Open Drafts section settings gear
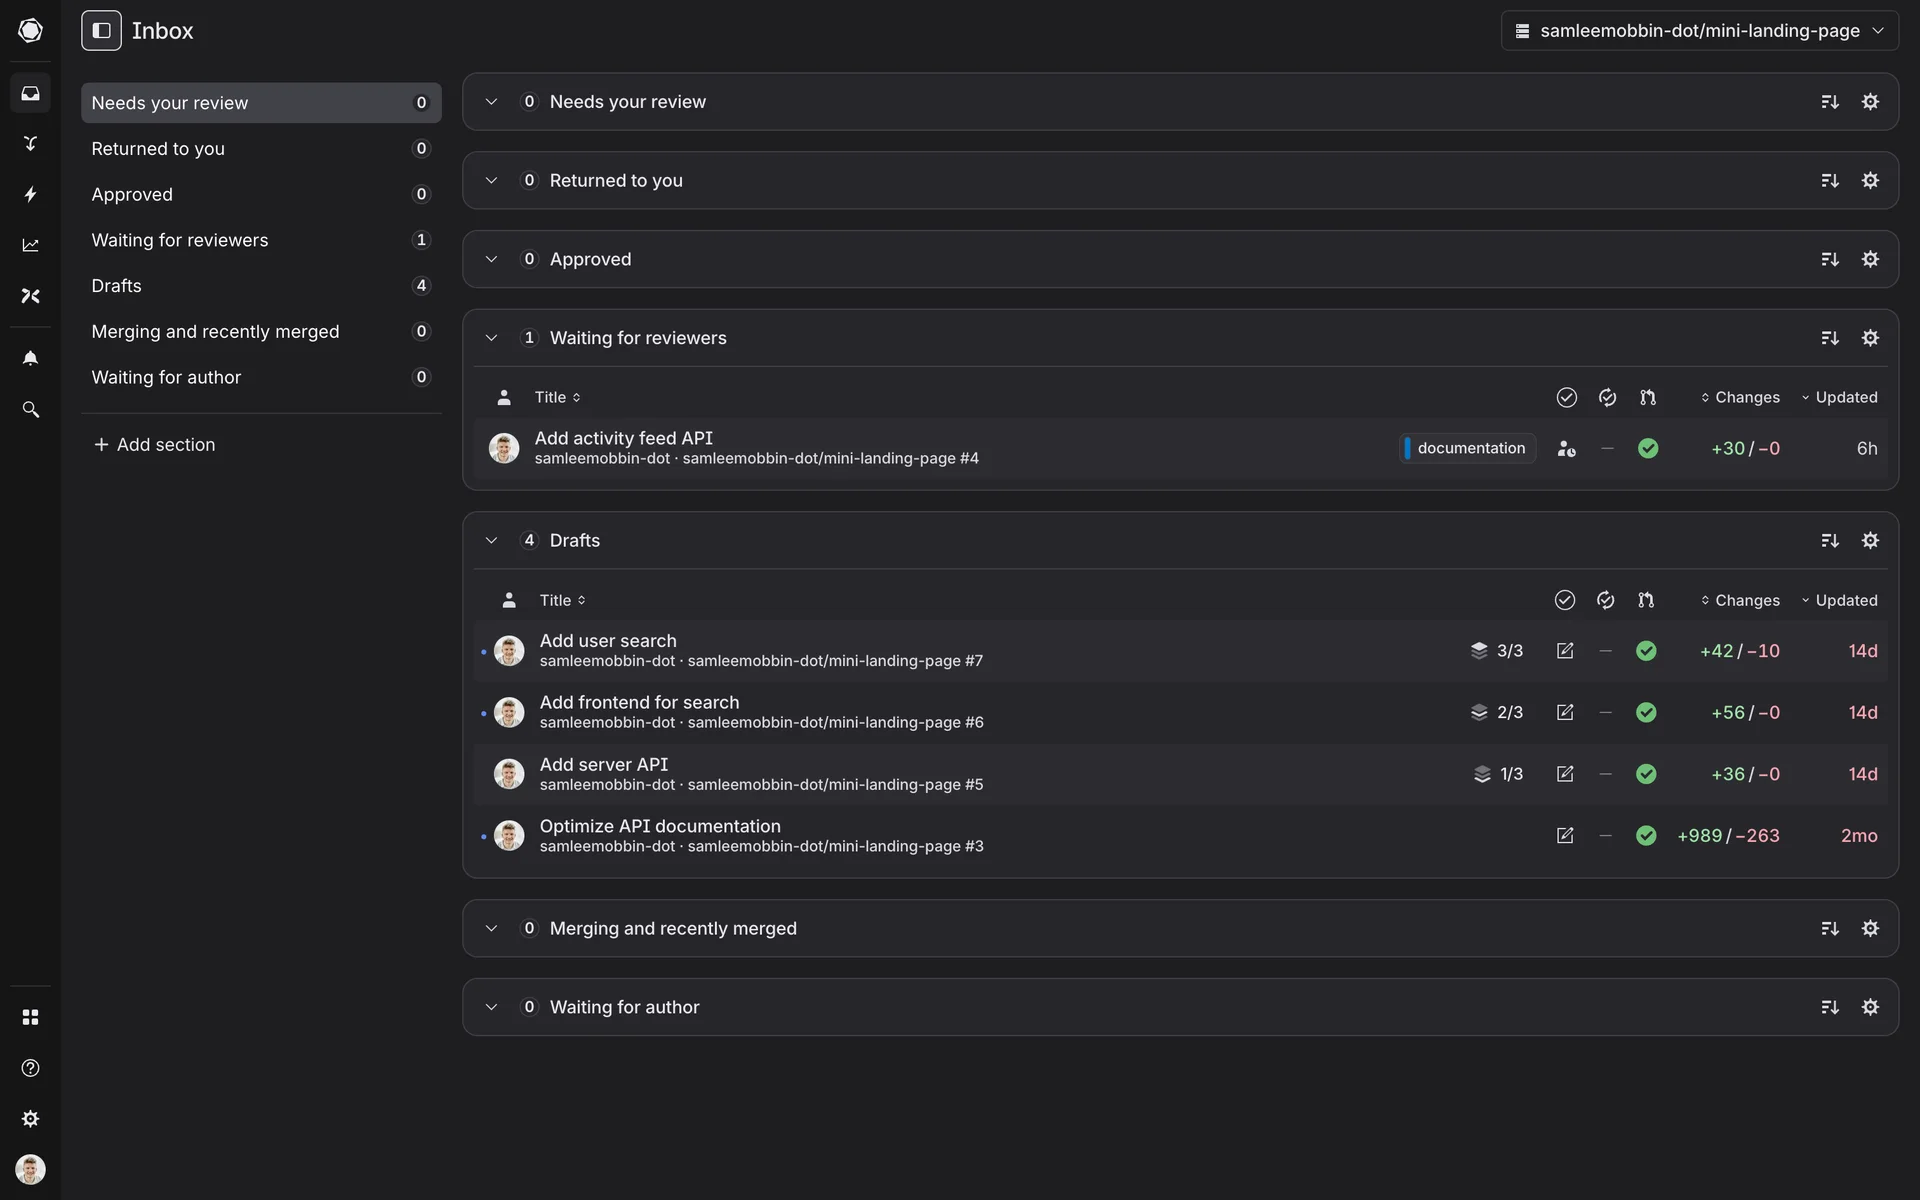This screenshot has height=1200, width=1920. click(x=1870, y=541)
